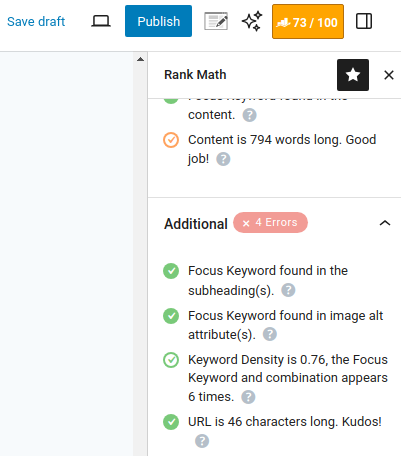Click the Rank Math 73 / 100 score button
This screenshot has height=456, width=401.
click(x=308, y=22)
